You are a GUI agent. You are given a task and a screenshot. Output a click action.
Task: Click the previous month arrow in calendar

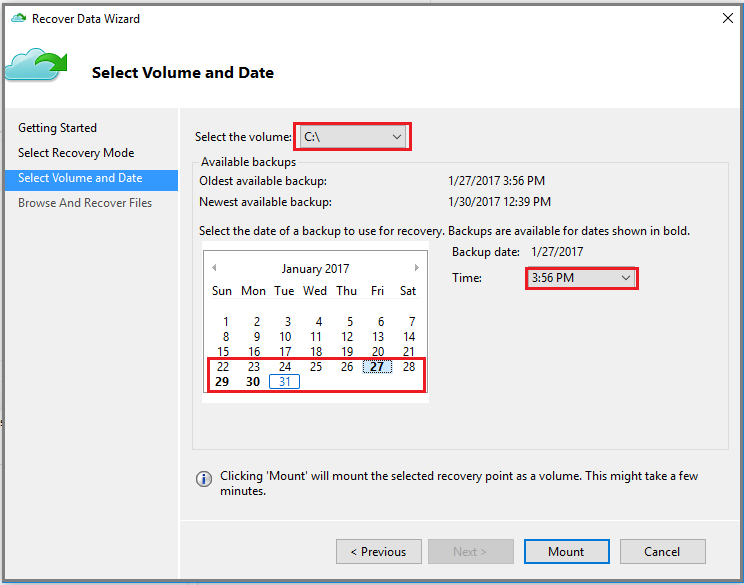coord(214,268)
